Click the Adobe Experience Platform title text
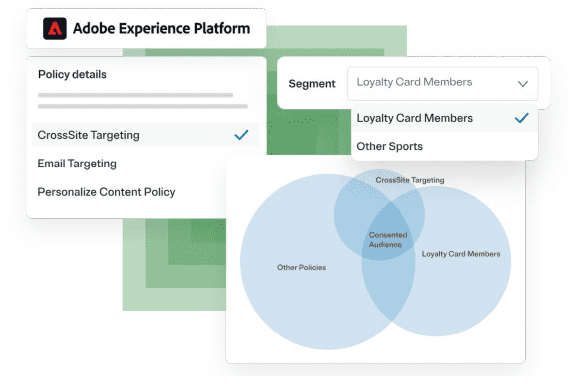Viewport: 568px width, 382px height. coord(162,28)
